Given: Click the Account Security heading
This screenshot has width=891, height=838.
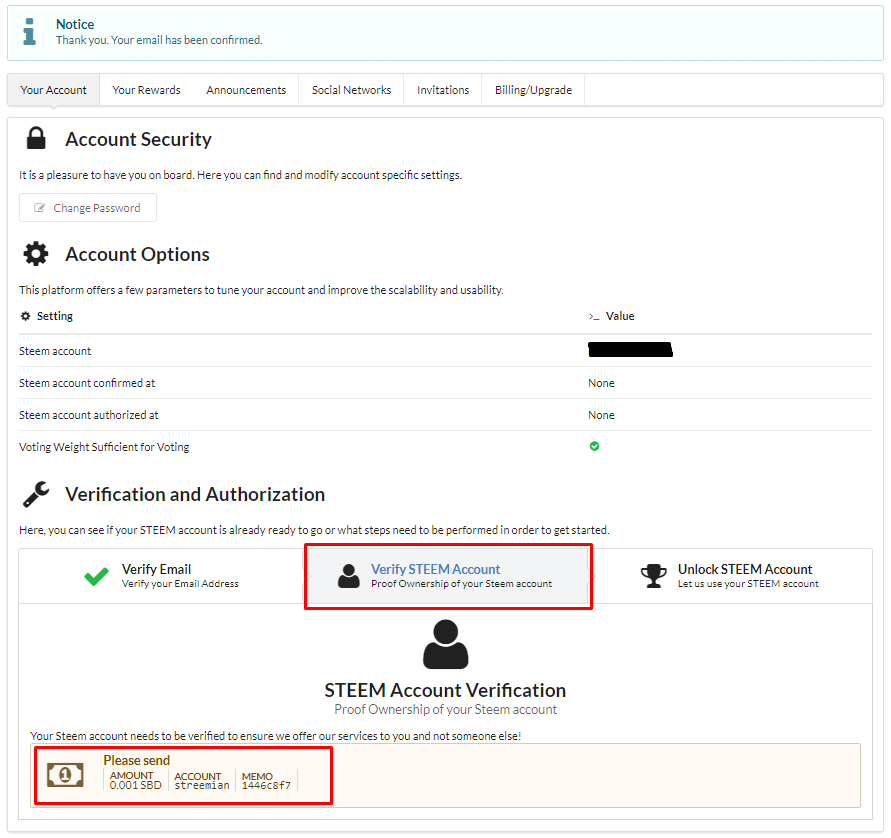Looking at the screenshot, I should [138, 139].
